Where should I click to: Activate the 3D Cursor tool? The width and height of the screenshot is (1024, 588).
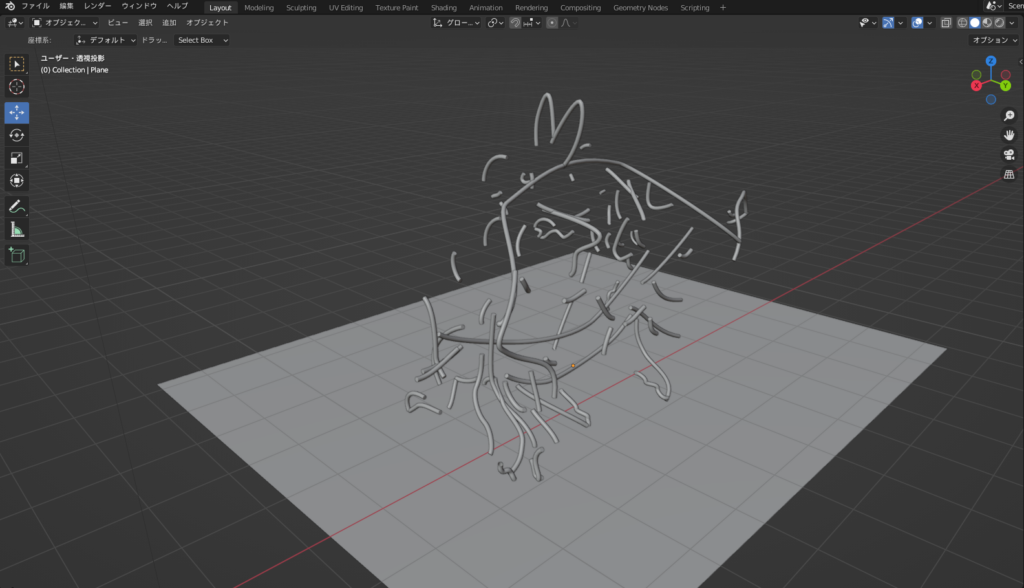click(x=17, y=87)
